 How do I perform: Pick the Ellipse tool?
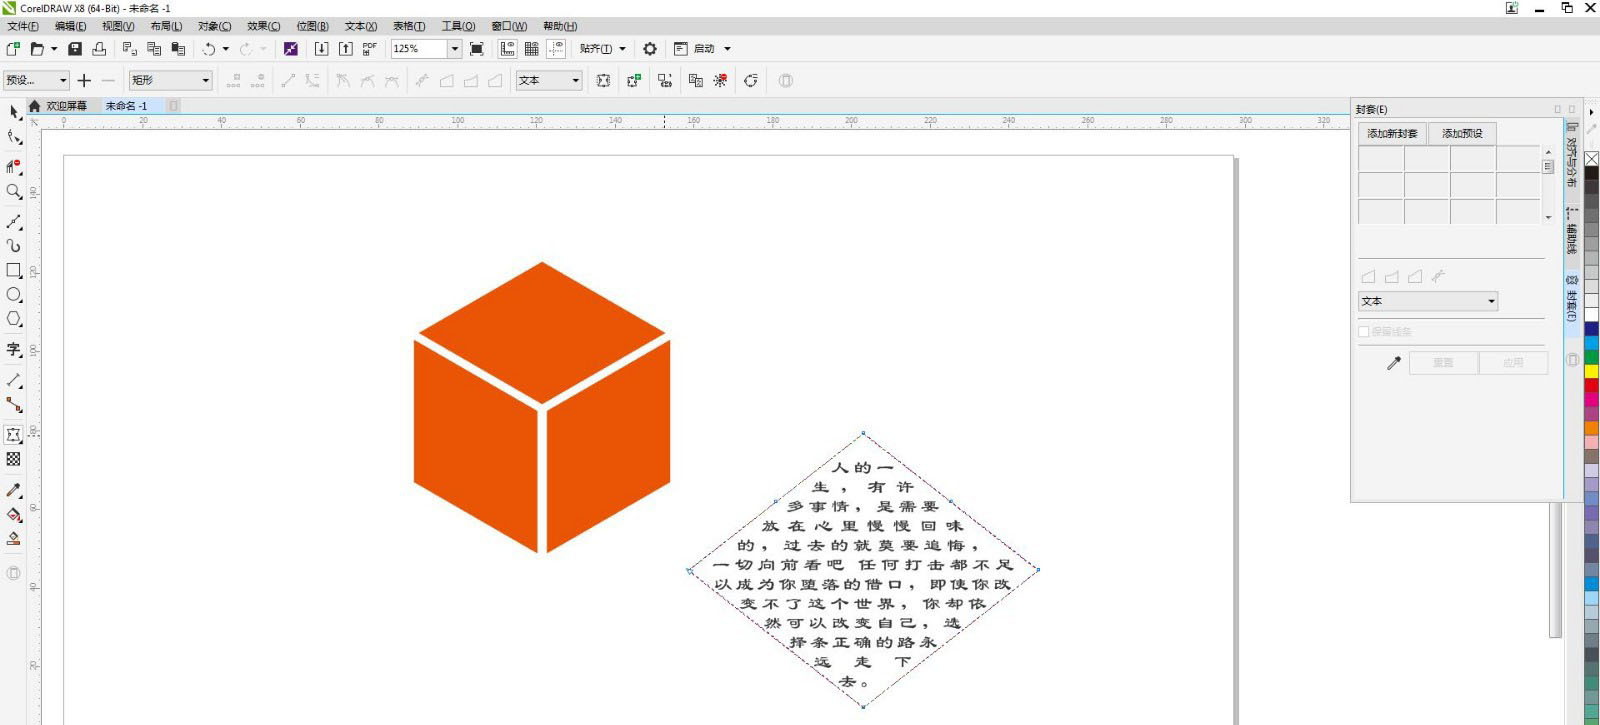pos(14,295)
